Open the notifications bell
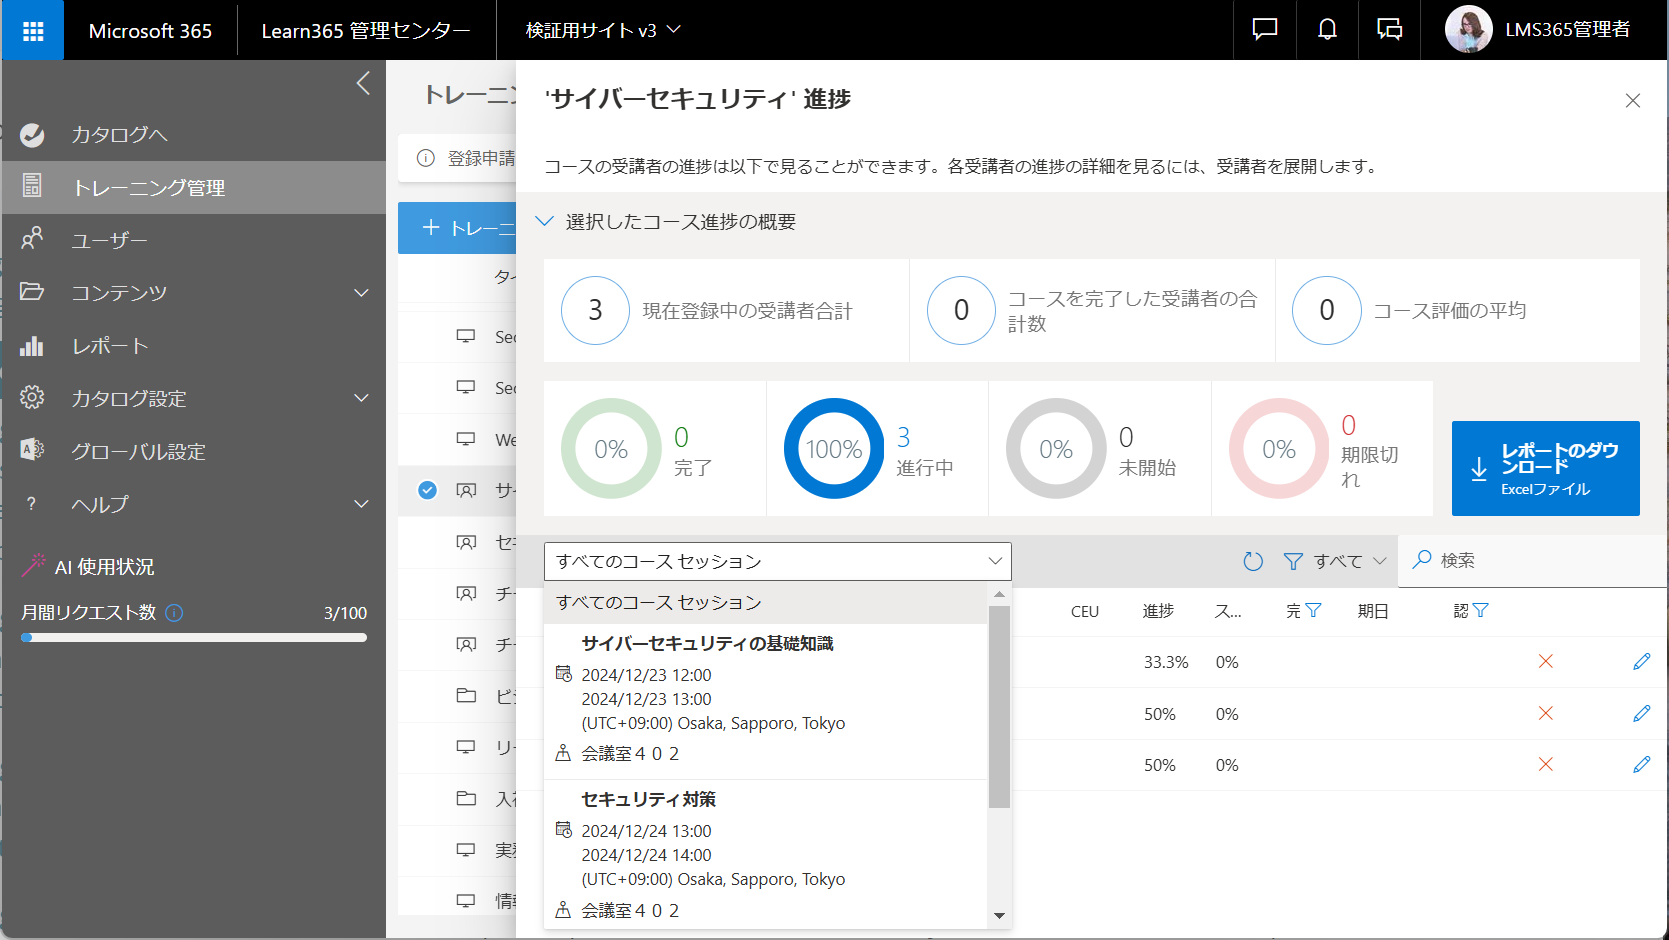Viewport: 1669px width, 940px height. point(1327,30)
